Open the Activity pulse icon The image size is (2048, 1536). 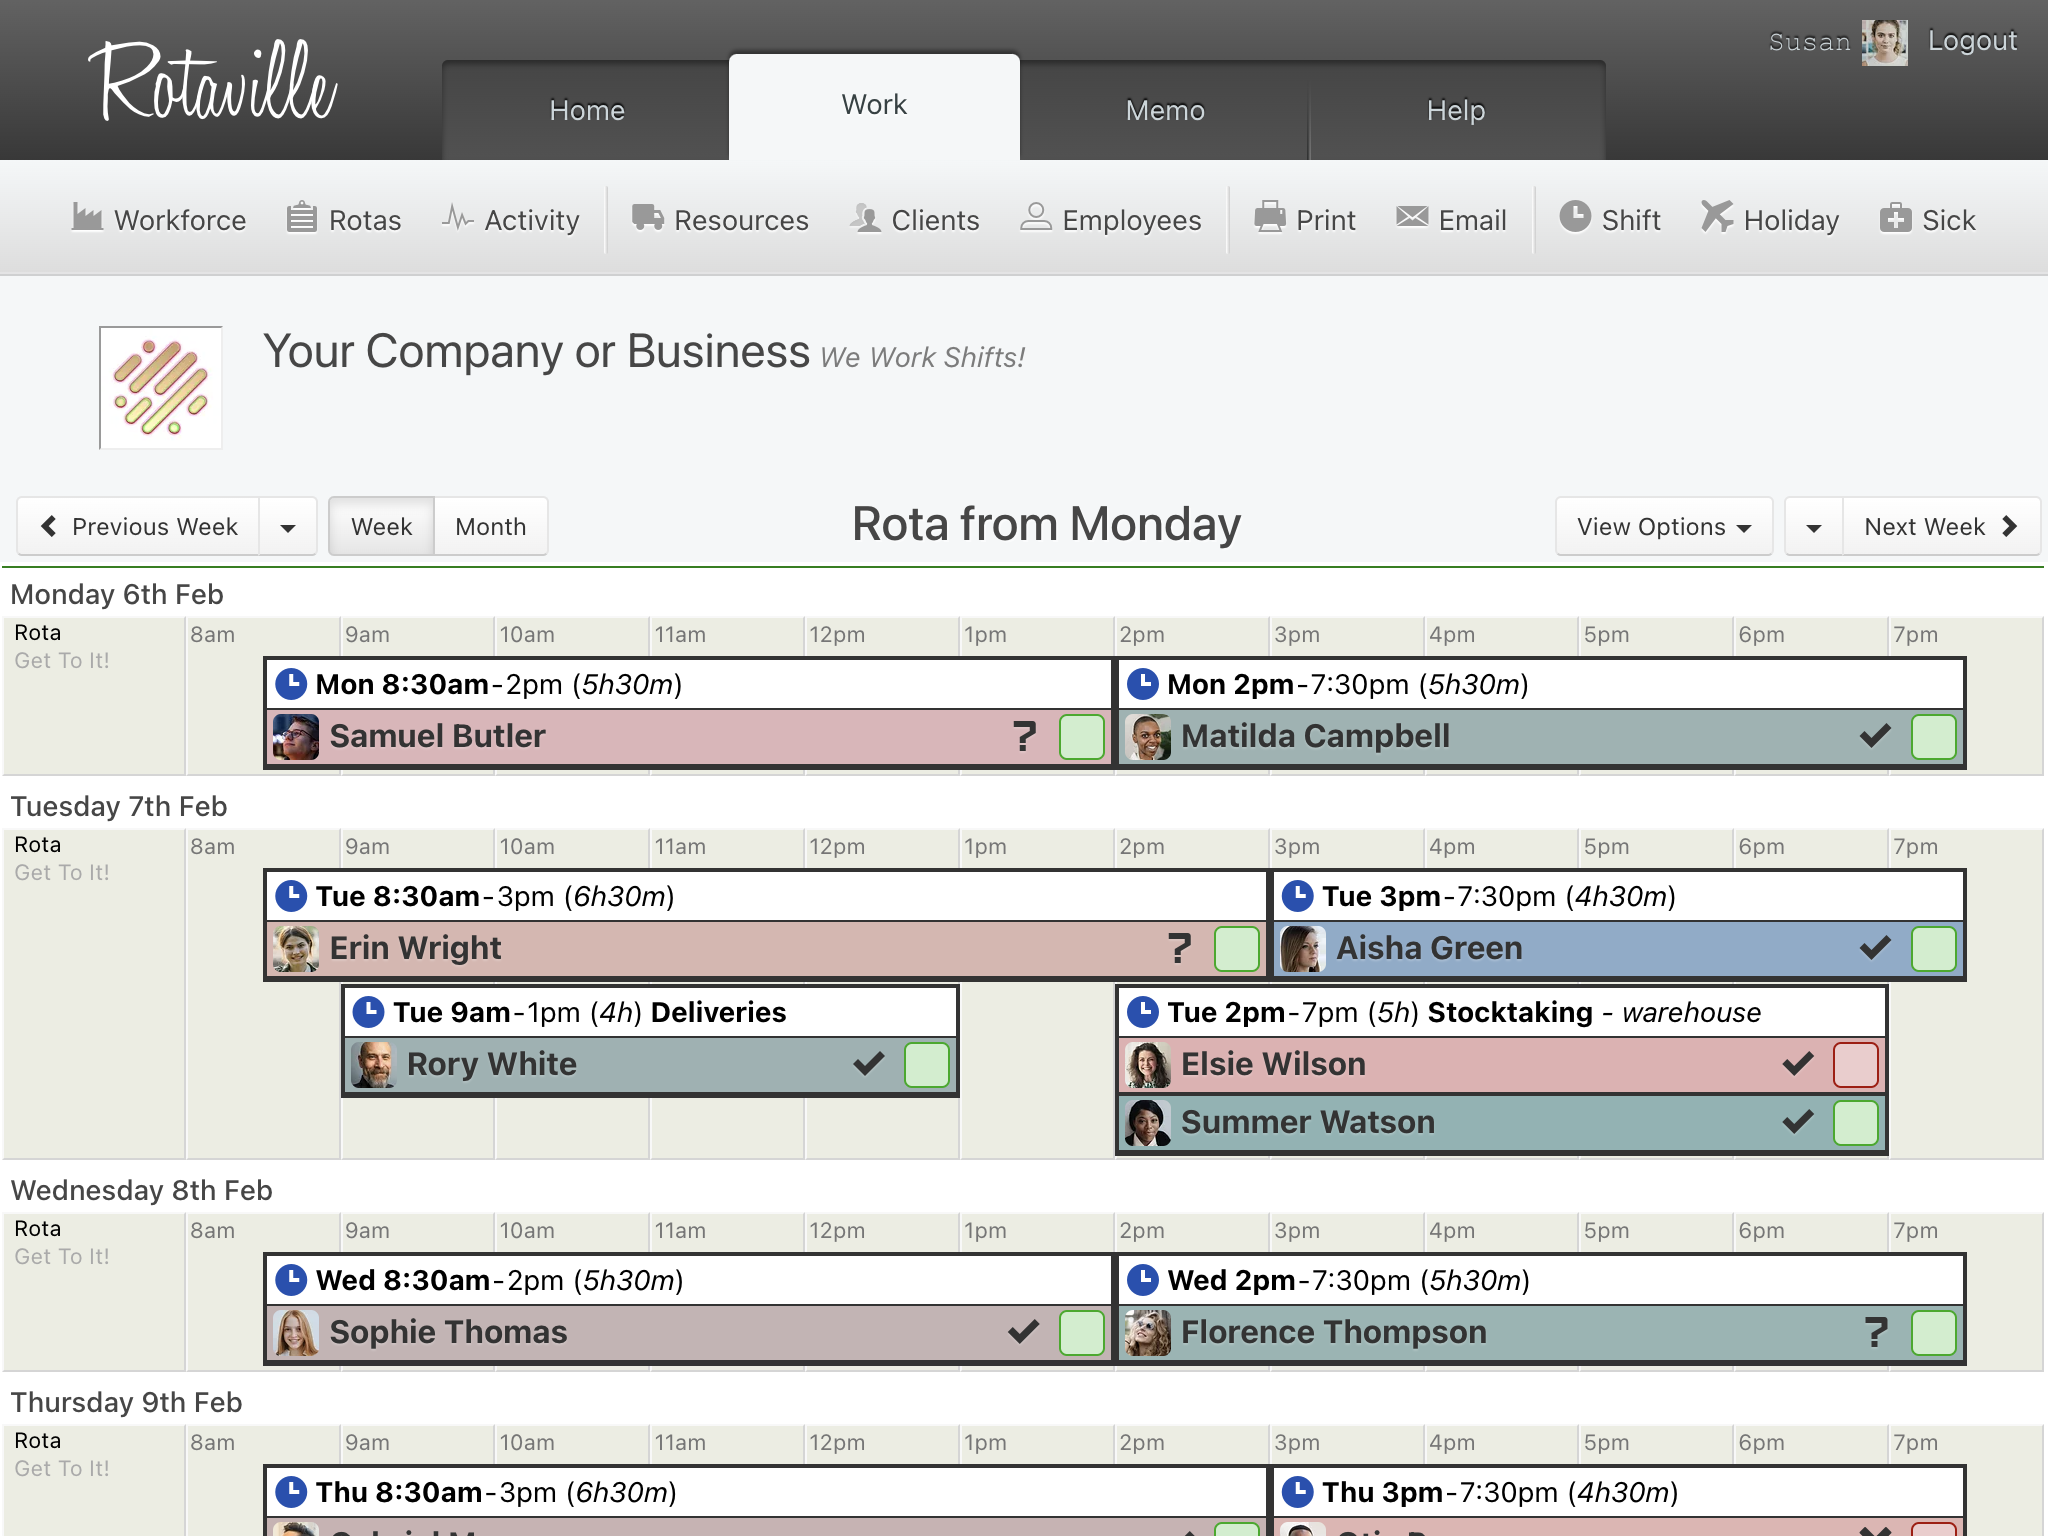457,217
